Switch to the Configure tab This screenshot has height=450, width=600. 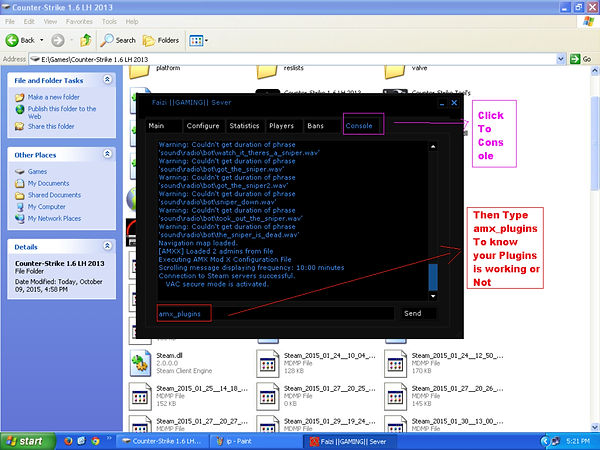(x=203, y=126)
